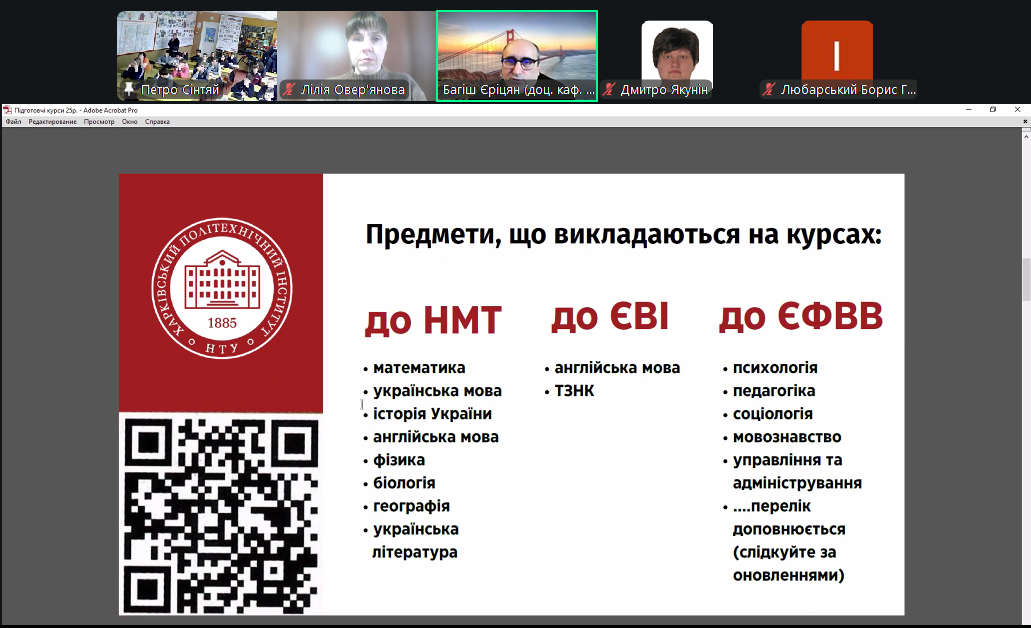The image size is (1031, 628).
Task: Select Дмитро Якунін participant tile
Action: [x=677, y=56]
